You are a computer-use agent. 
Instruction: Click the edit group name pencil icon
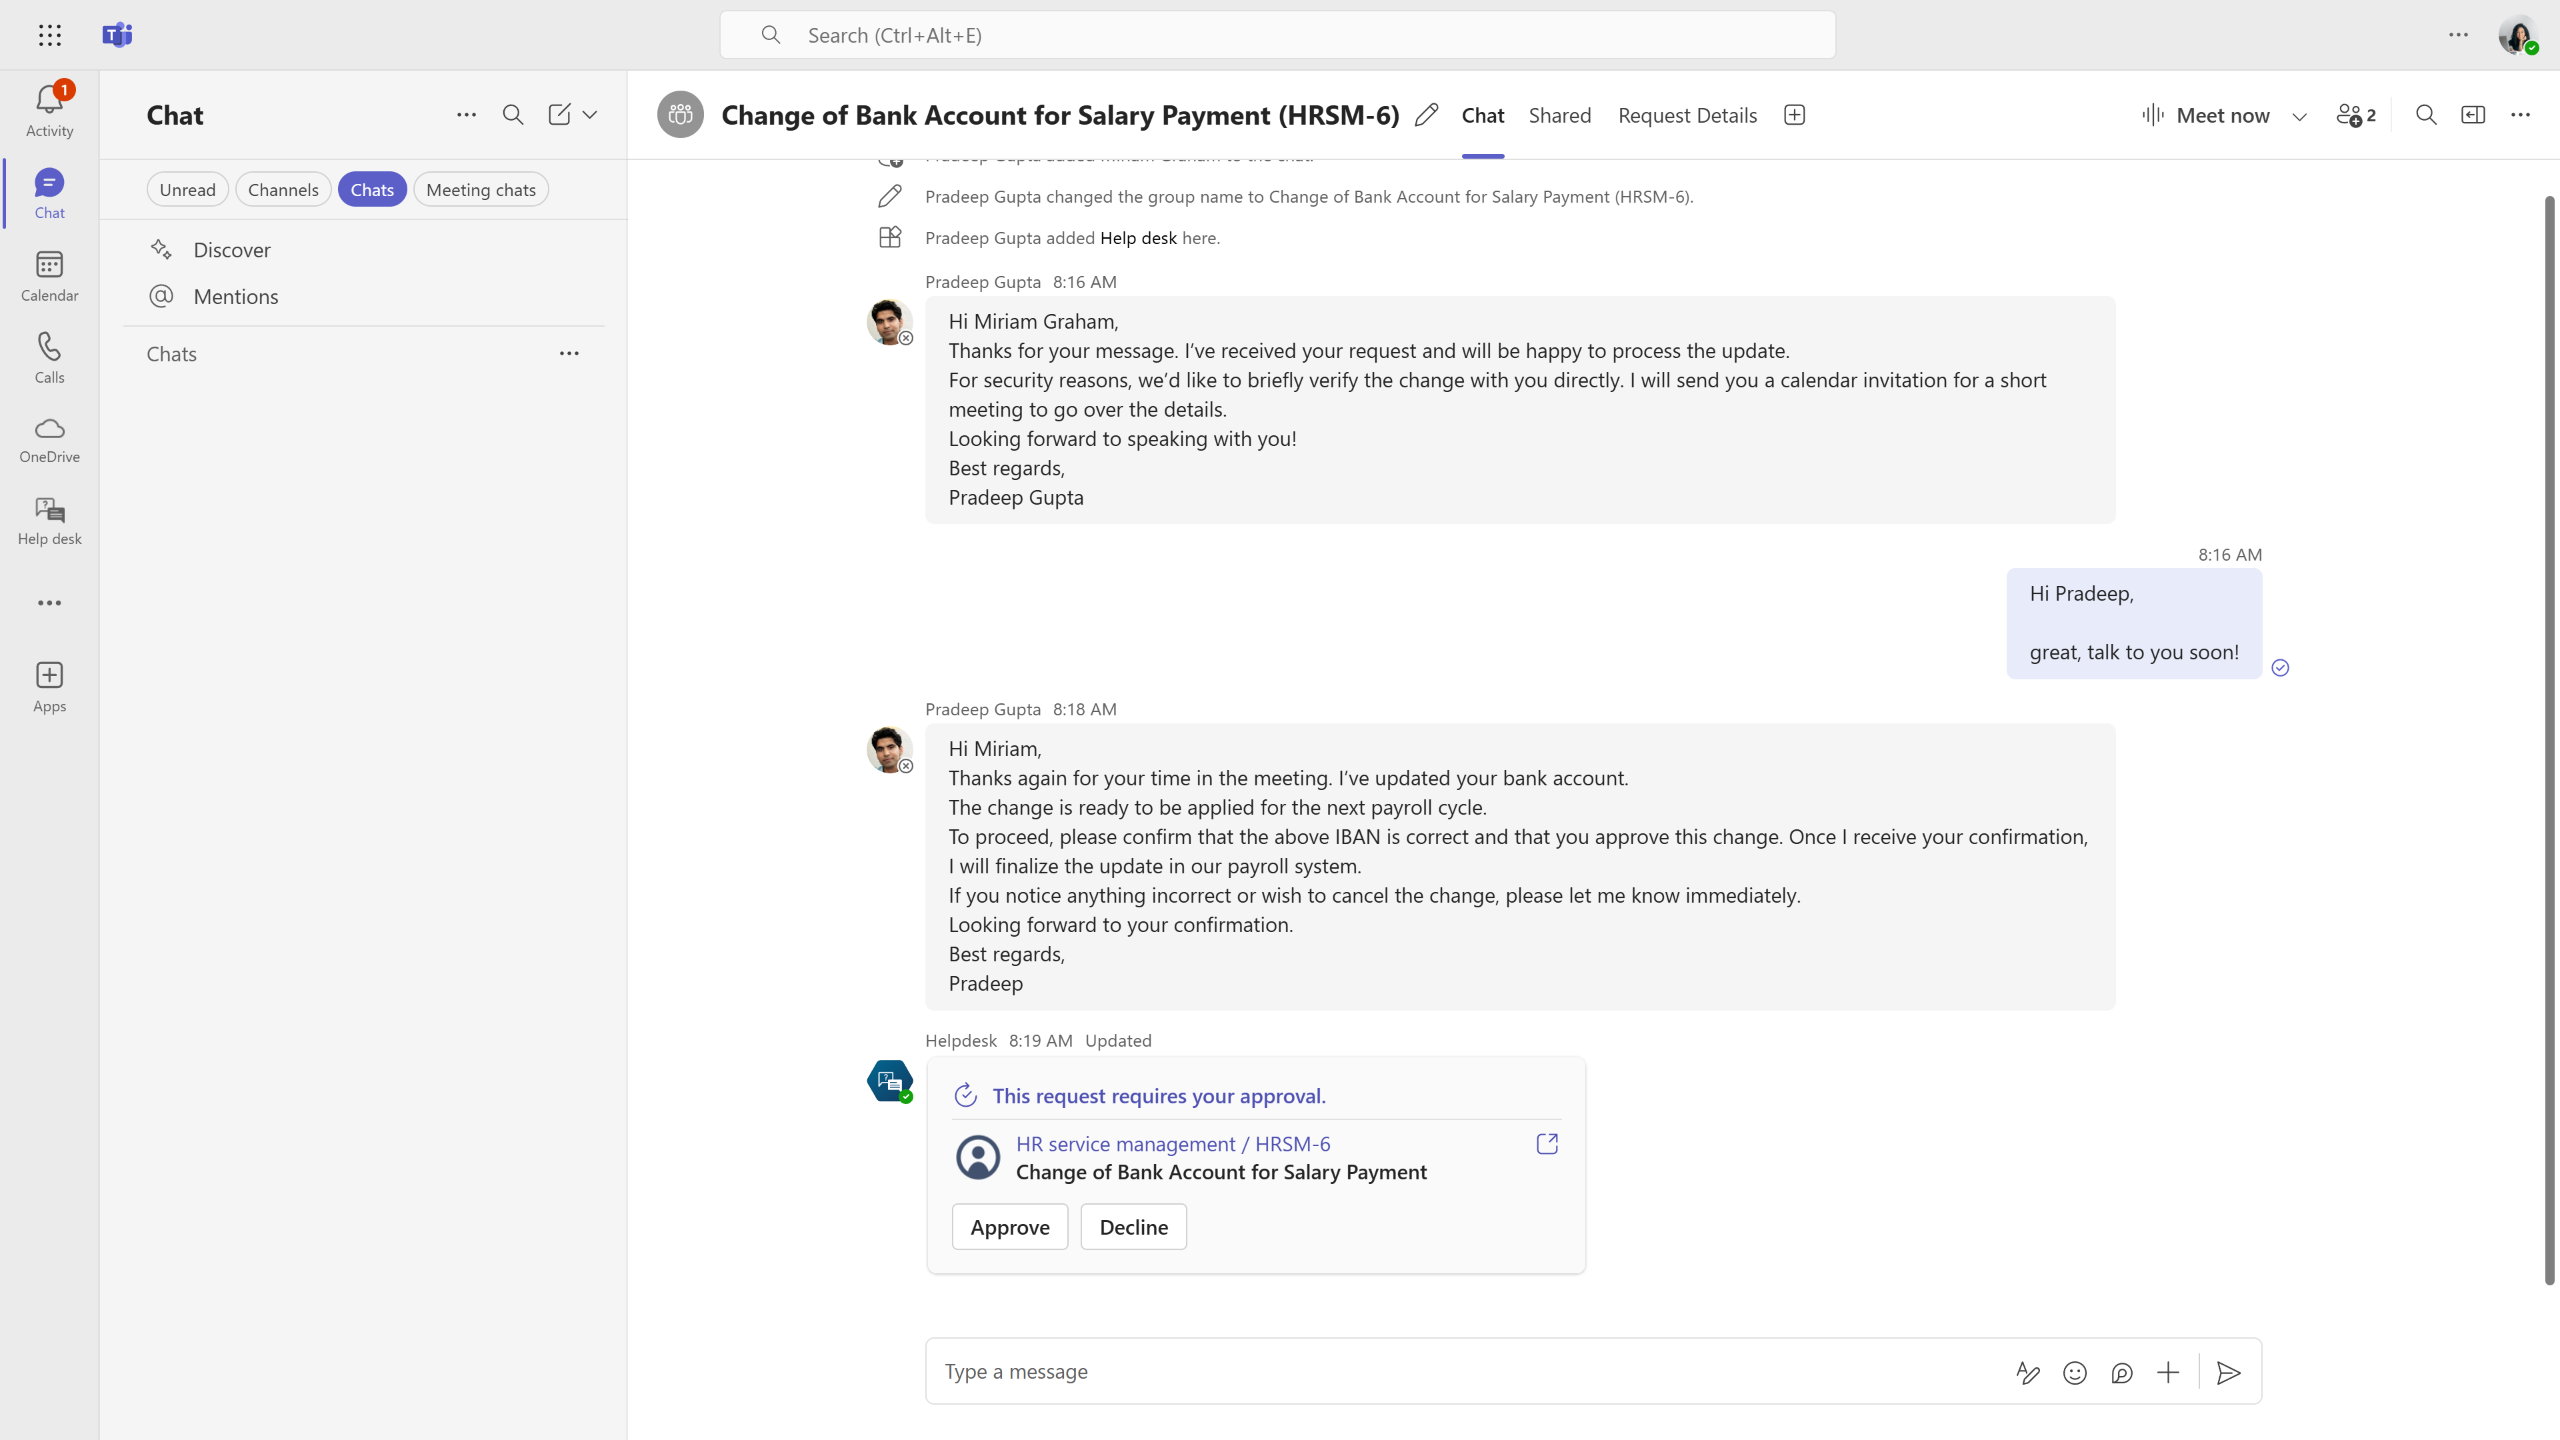[1427, 115]
